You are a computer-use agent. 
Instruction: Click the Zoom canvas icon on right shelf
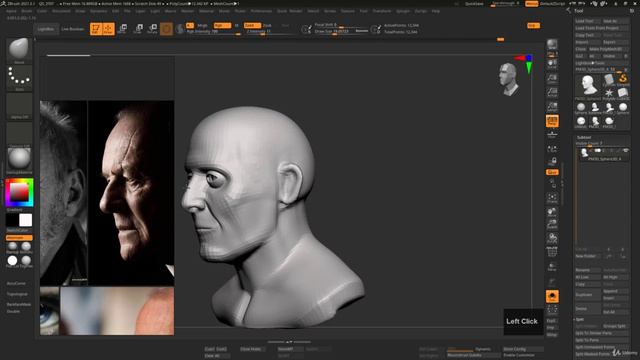(x=552, y=78)
